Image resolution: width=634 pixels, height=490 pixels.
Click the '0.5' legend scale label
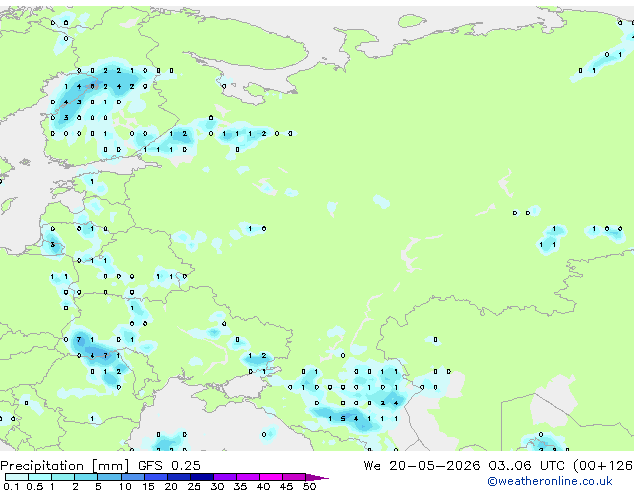(35, 486)
